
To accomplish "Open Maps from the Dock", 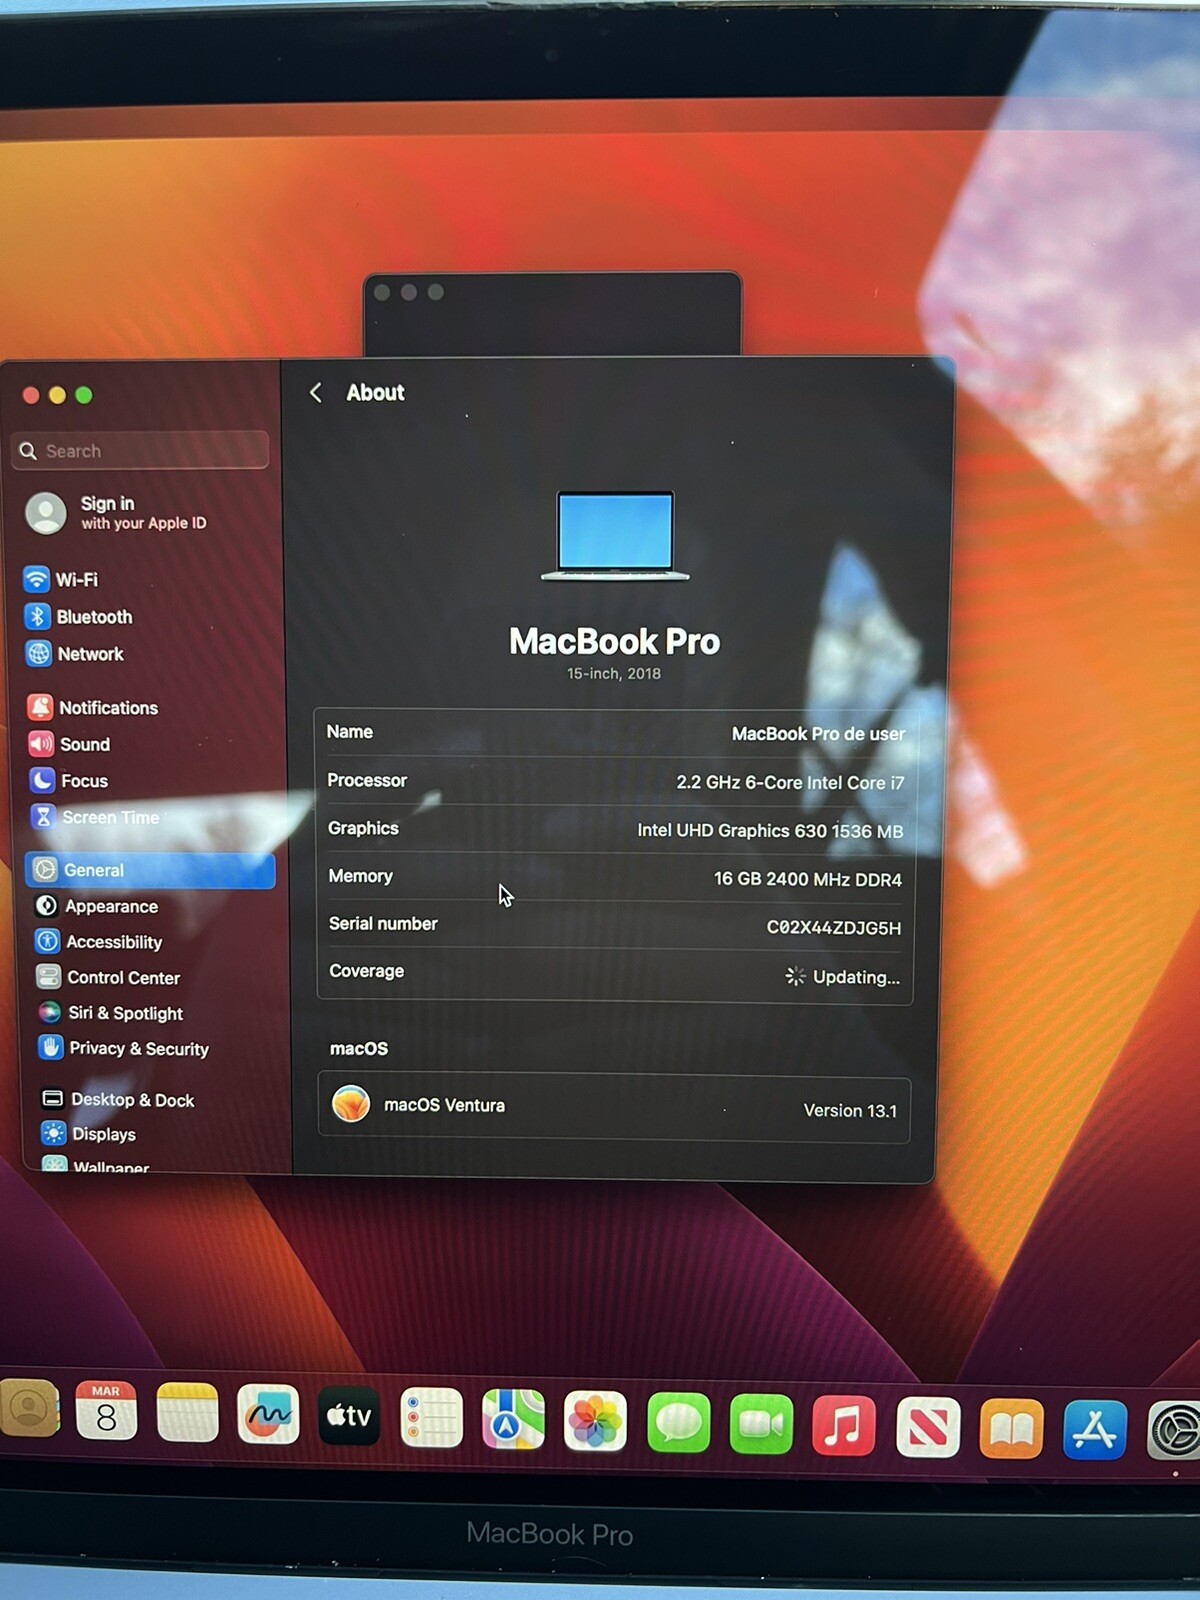I will pos(513,1419).
